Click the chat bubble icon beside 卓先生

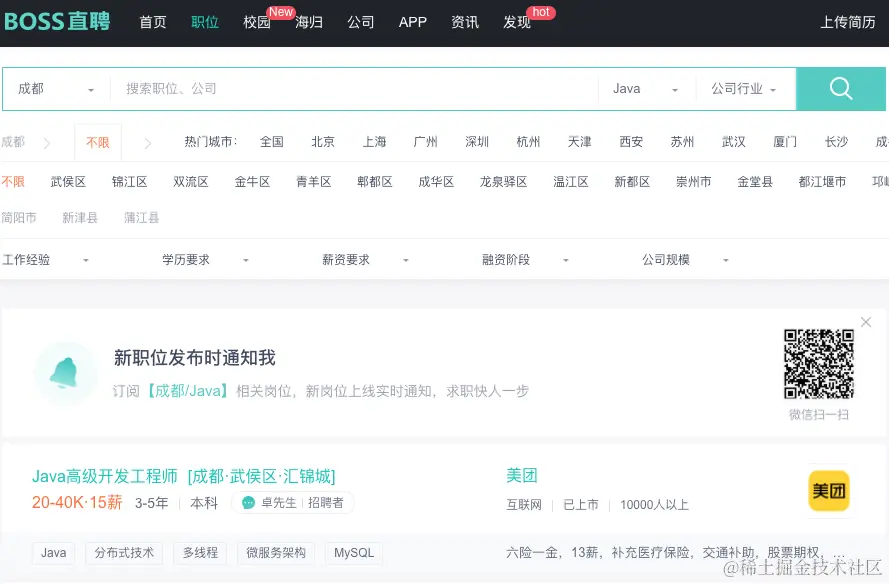point(248,503)
